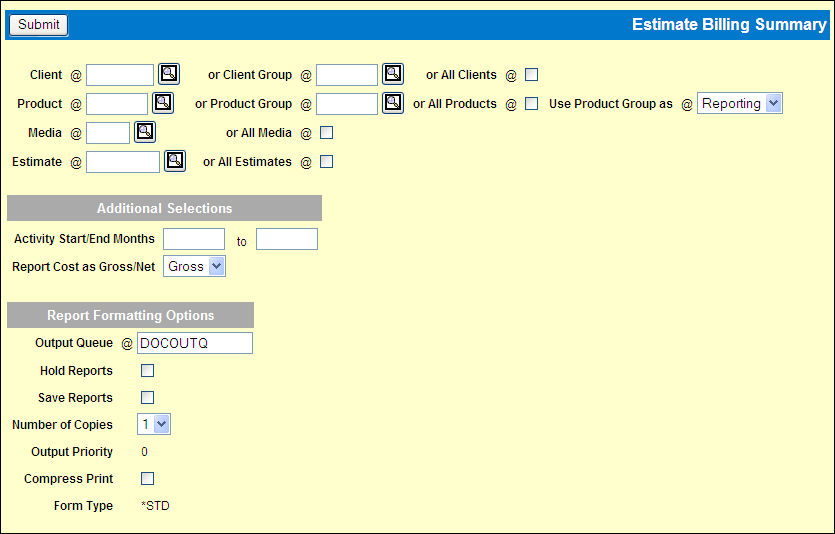Image resolution: width=835 pixels, height=534 pixels.
Task: Expand the Report Cost Gross/Net dropdown
Action: [195, 267]
